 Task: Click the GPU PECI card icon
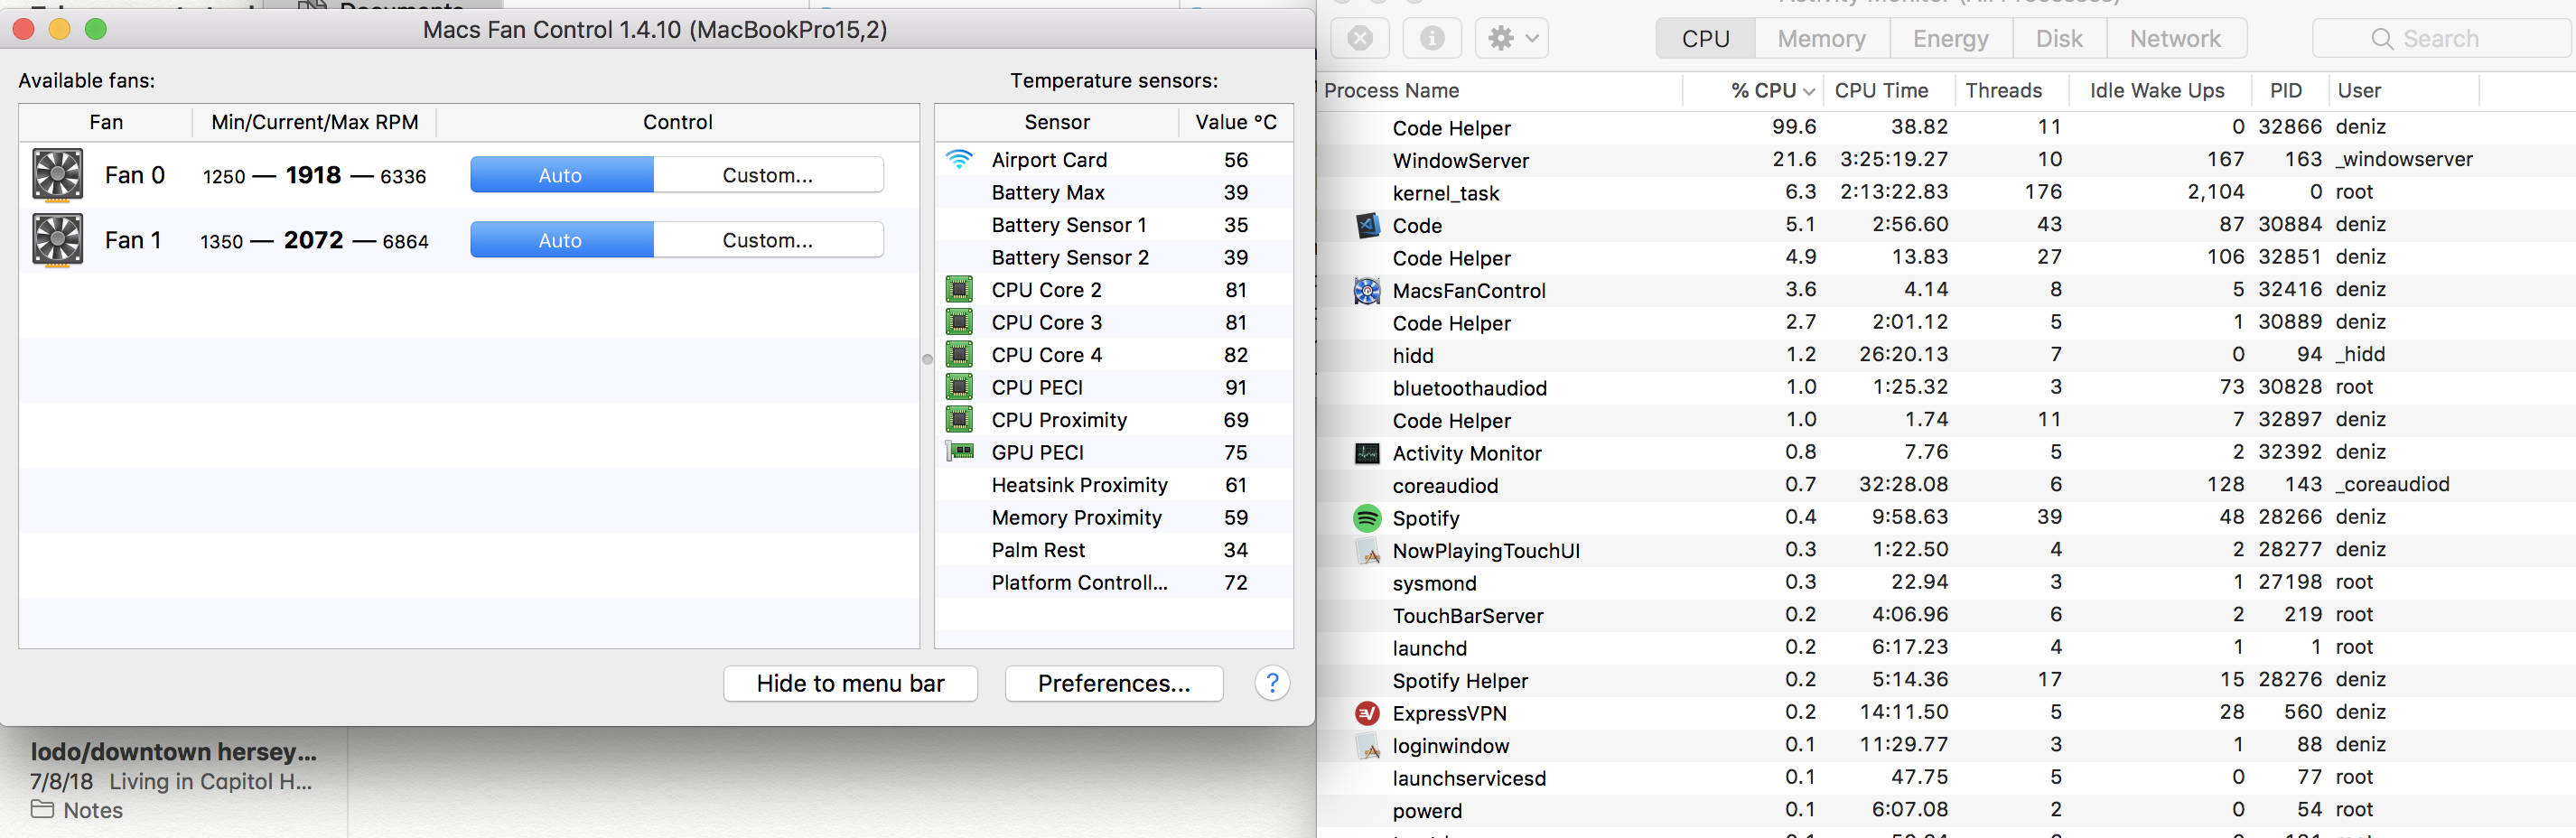click(x=960, y=452)
